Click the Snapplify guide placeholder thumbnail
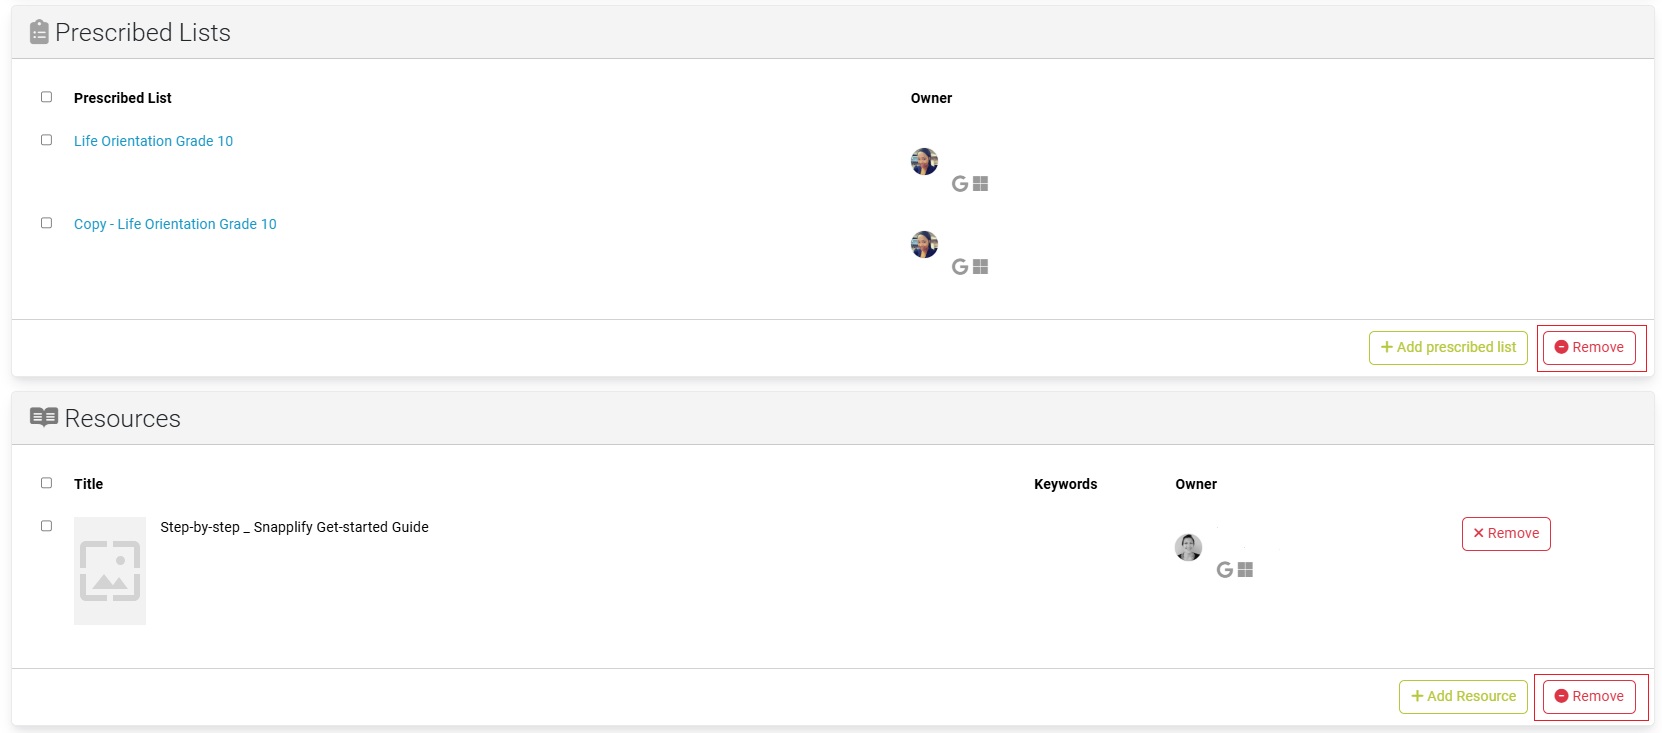 click(110, 571)
